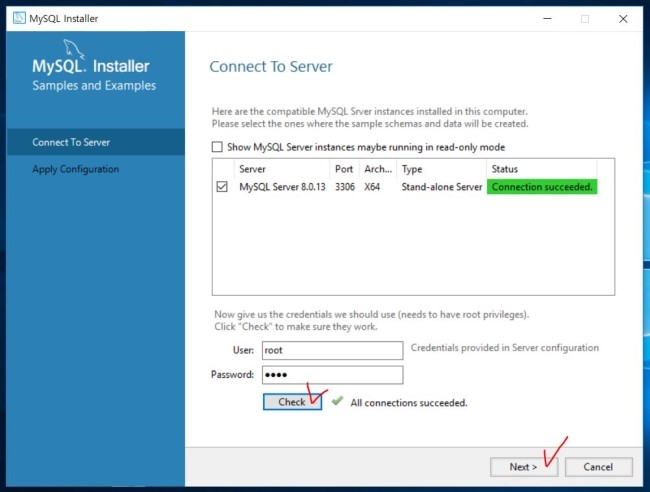Uncheck the MySQL Server 8.0.13 row checkbox

pos(222,187)
